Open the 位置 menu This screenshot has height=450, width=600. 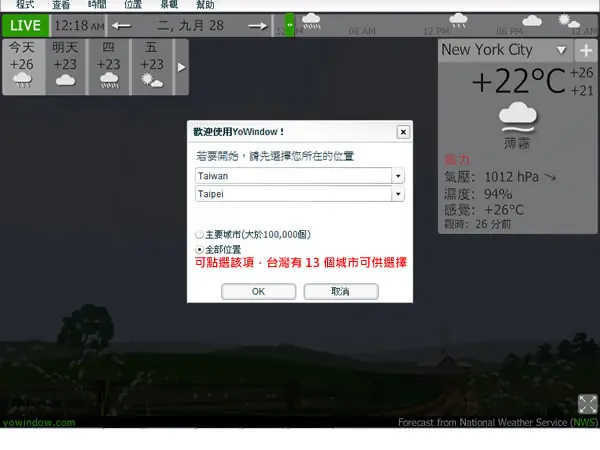tap(133, 5)
